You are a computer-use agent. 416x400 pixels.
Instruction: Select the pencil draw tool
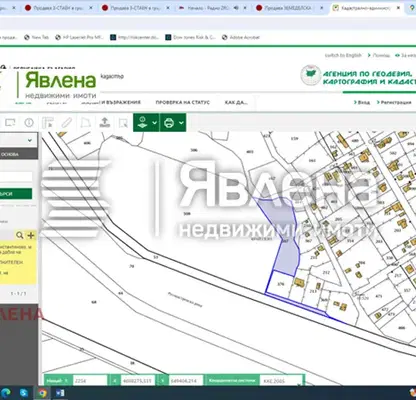point(67,123)
